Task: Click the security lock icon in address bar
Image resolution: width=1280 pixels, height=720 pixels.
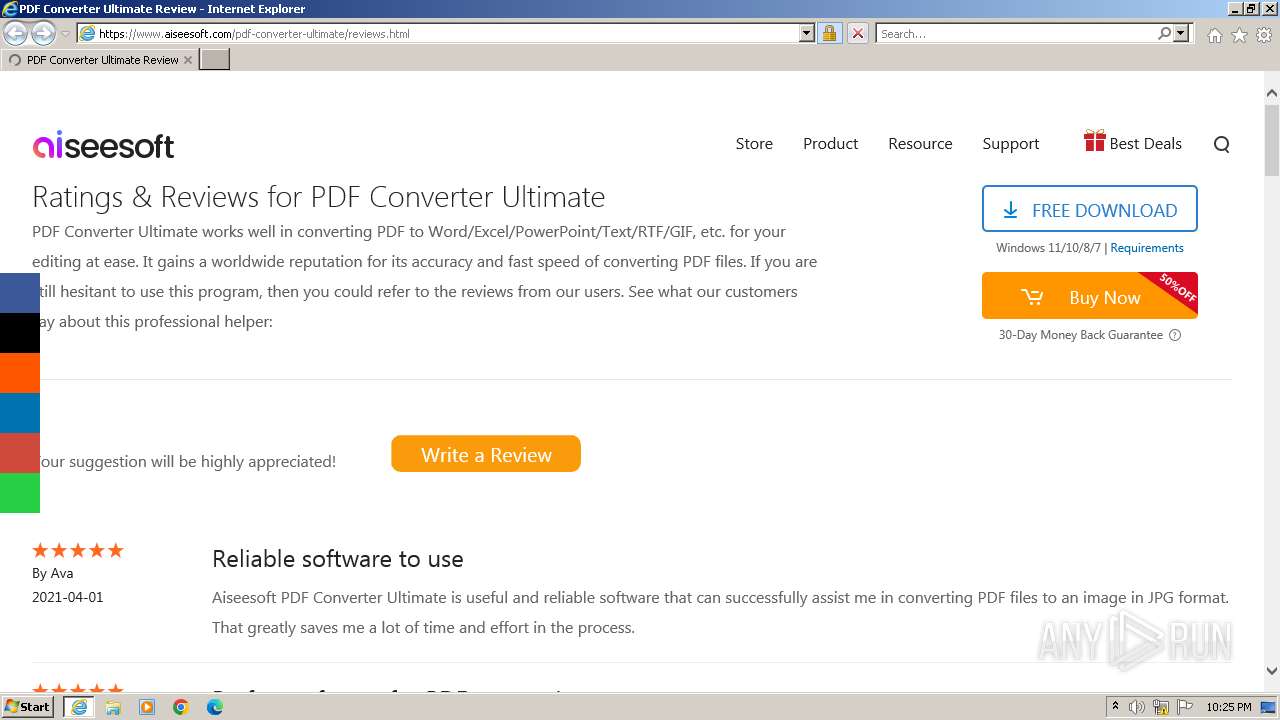Action: (829, 34)
